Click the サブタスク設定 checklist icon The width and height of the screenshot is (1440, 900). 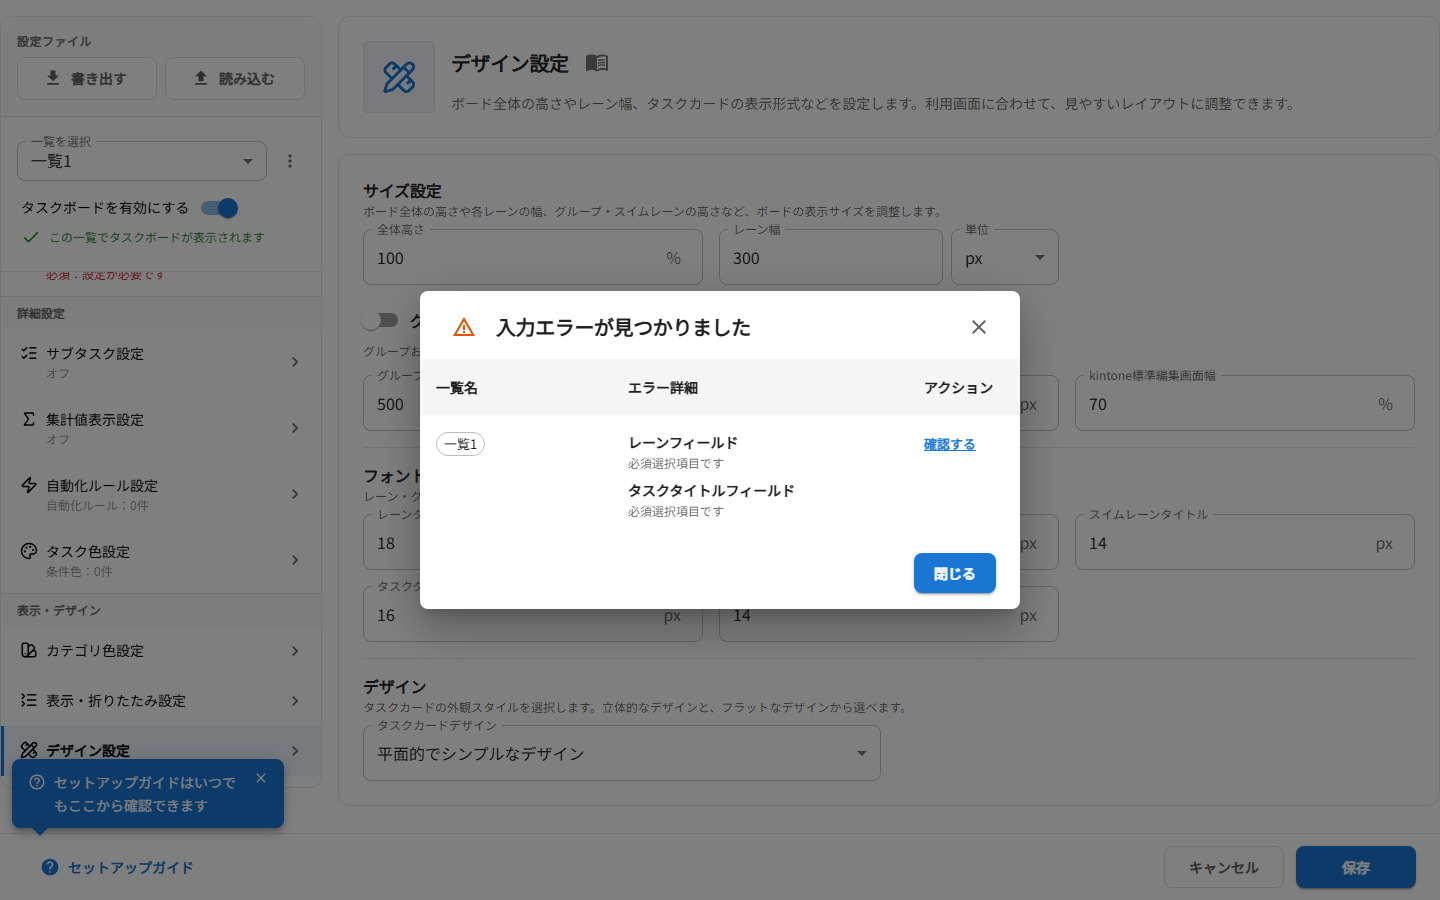(x=29, y=353)
